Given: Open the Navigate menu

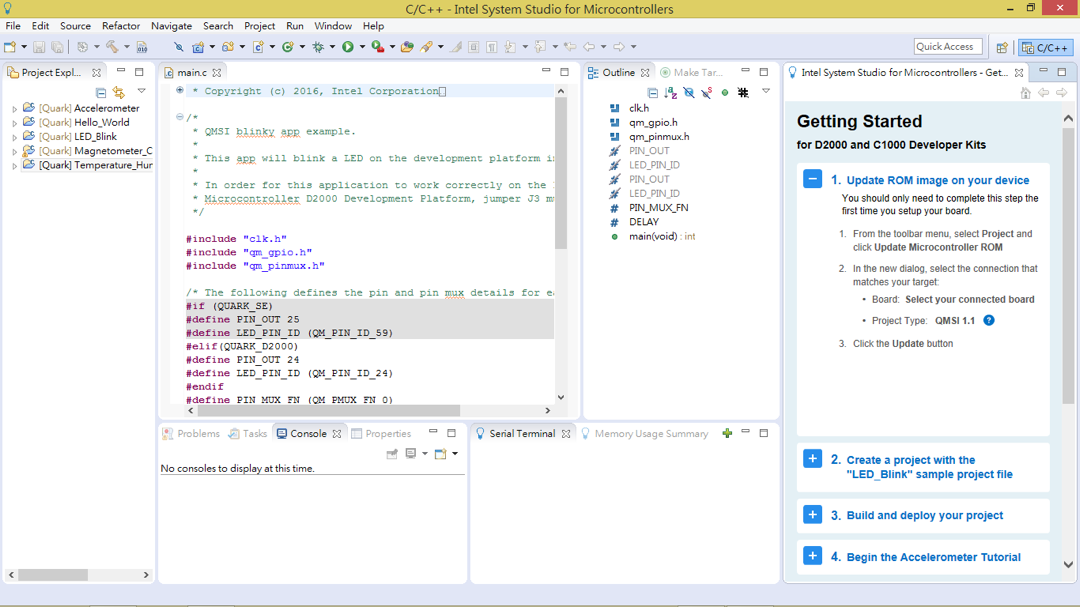Looking at the screenshot, I should click(172, 25).
